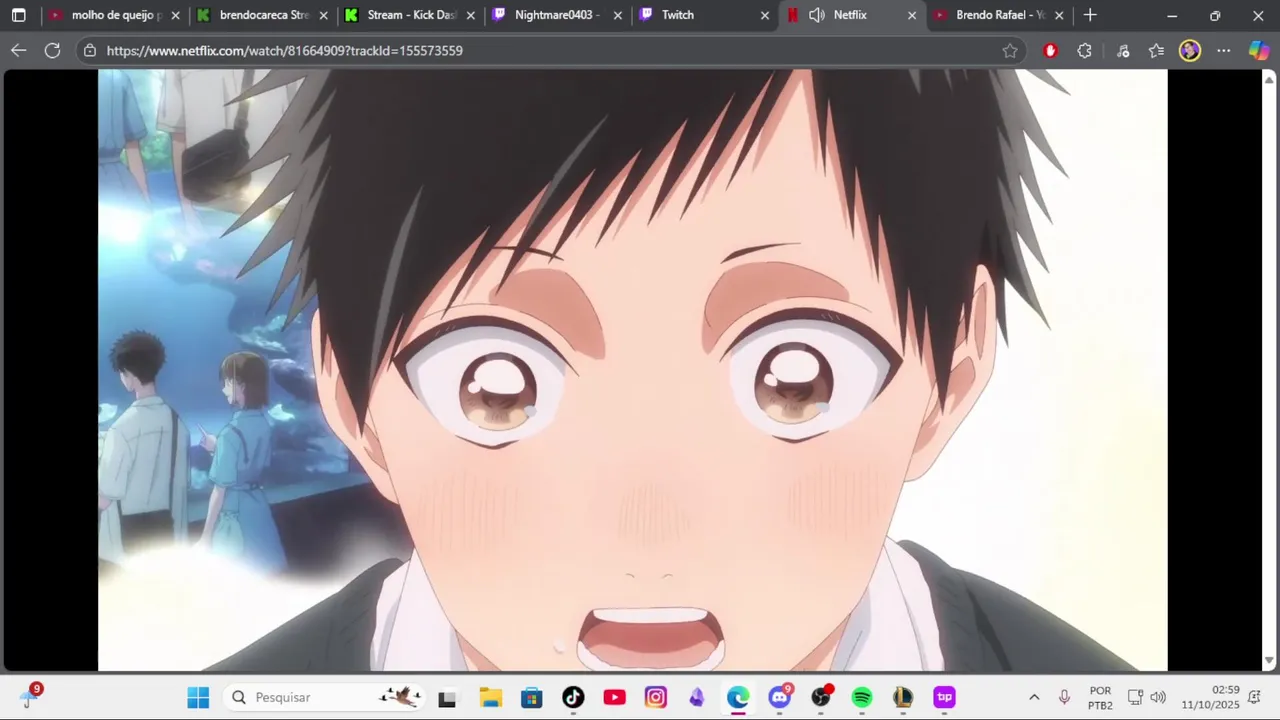Open League of Legends taskbar icon
The height and width of the screenshot is (720, 1280).
tap(903, 698)
